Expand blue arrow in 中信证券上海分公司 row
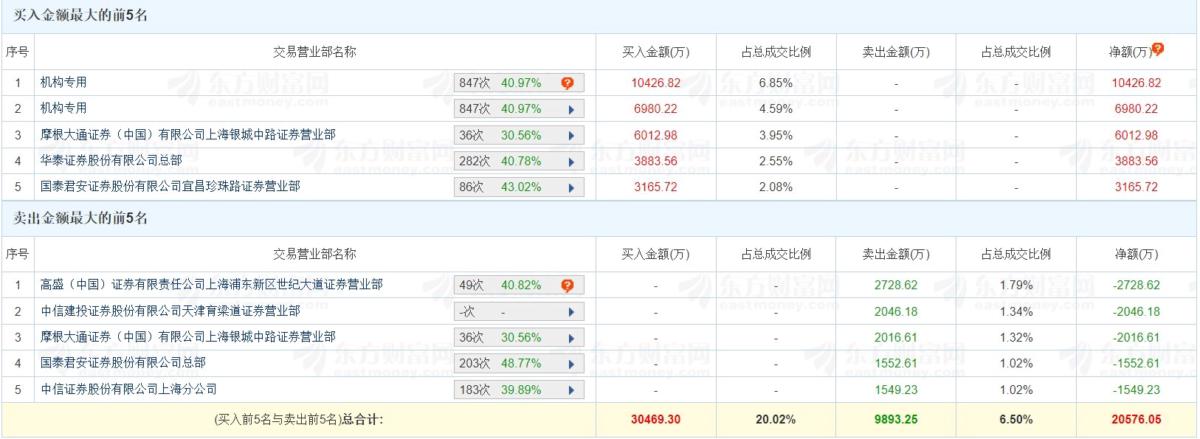The width and height of the screenshot is (1200, 439). pos(571,390)
